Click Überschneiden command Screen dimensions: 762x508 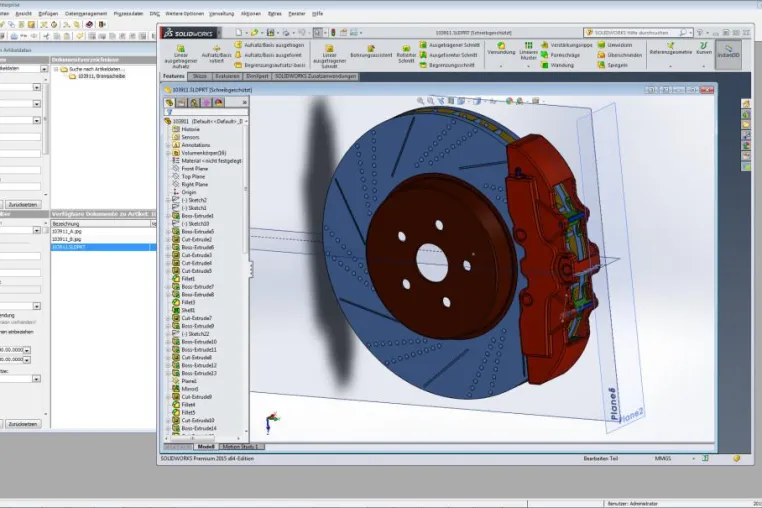620,55
